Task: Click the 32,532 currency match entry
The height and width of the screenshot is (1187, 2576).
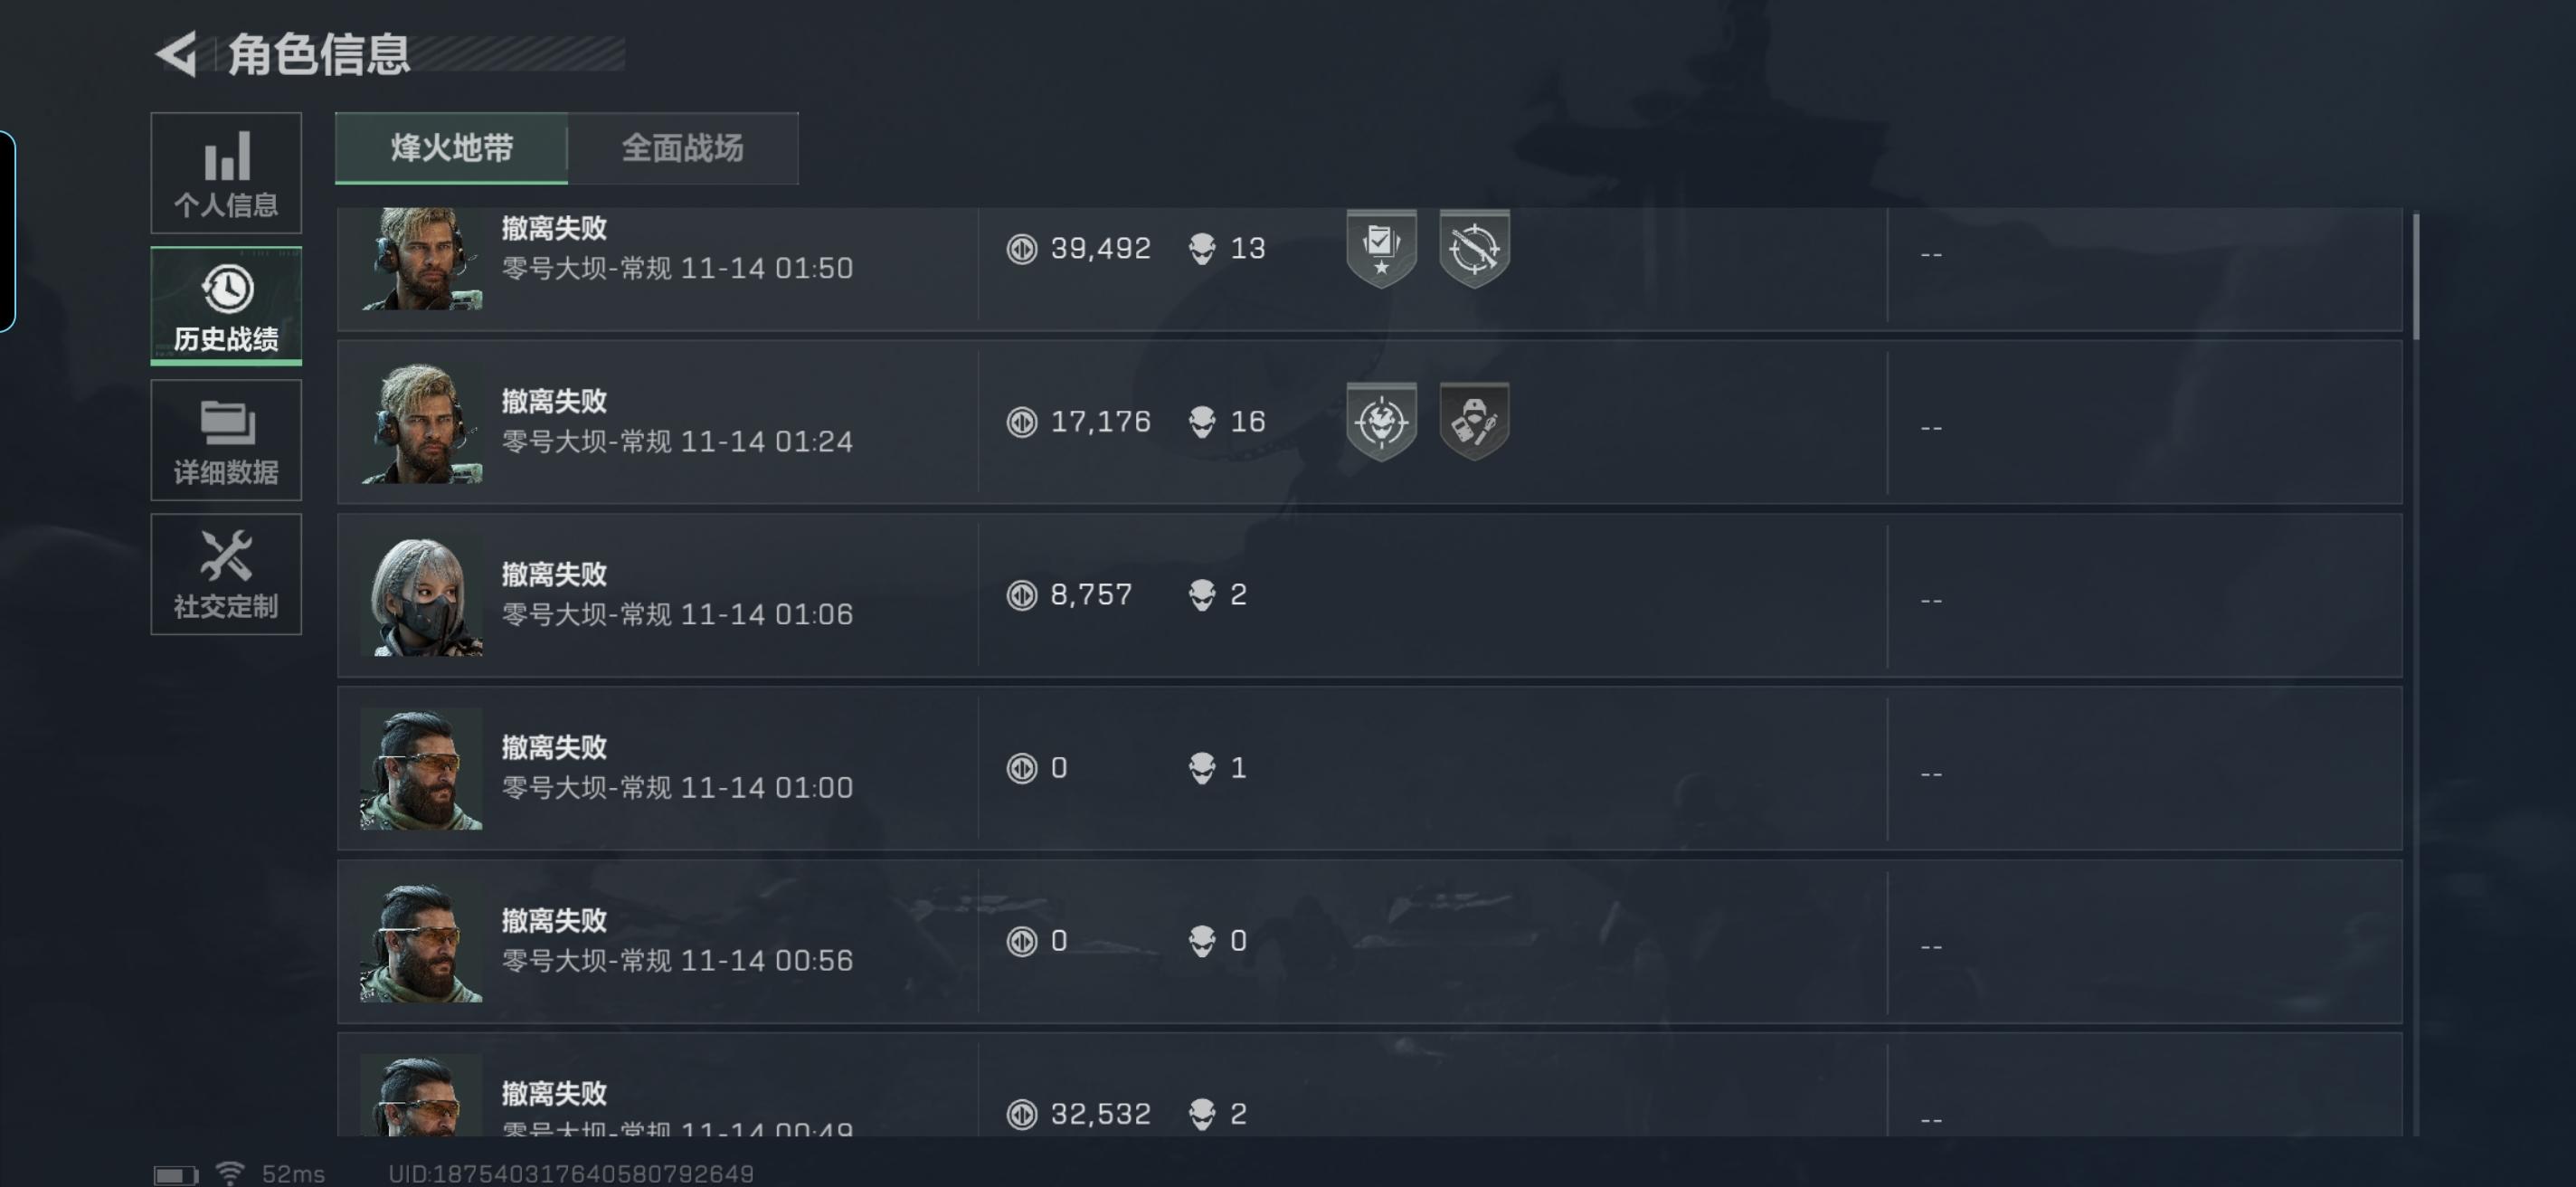Action: pos(1369,1085)
